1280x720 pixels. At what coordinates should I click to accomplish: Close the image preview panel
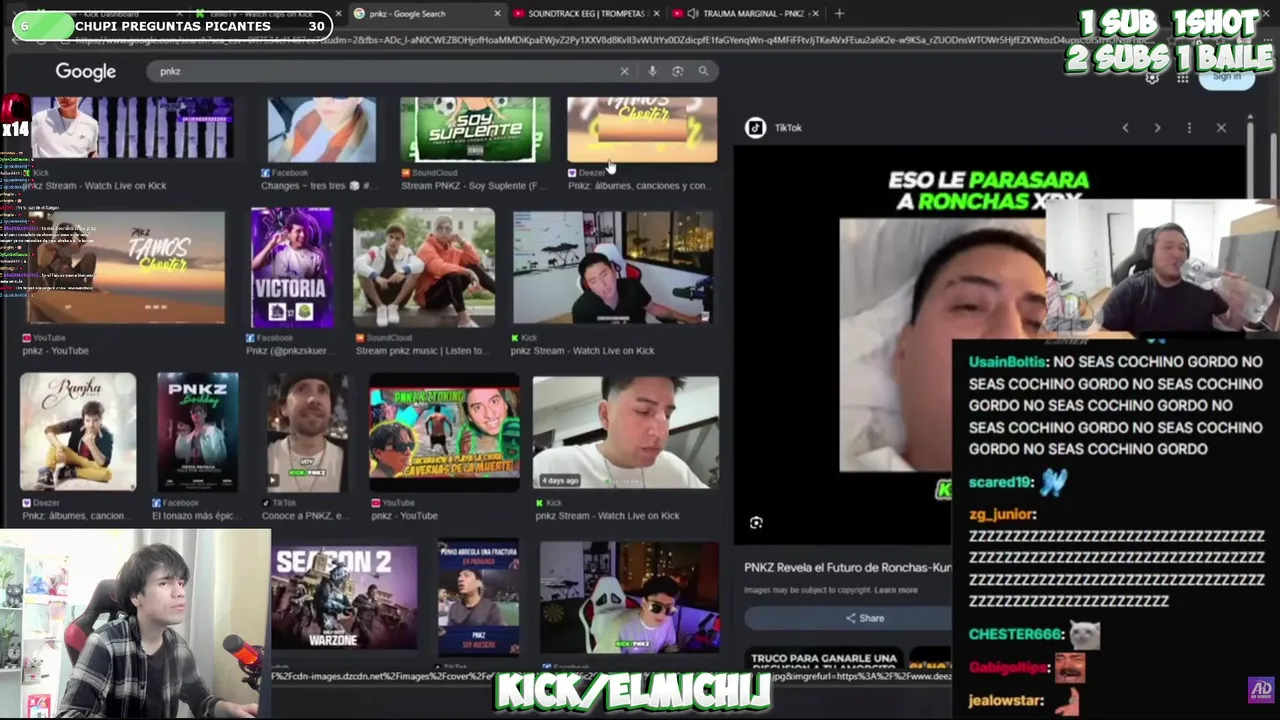1221,128
